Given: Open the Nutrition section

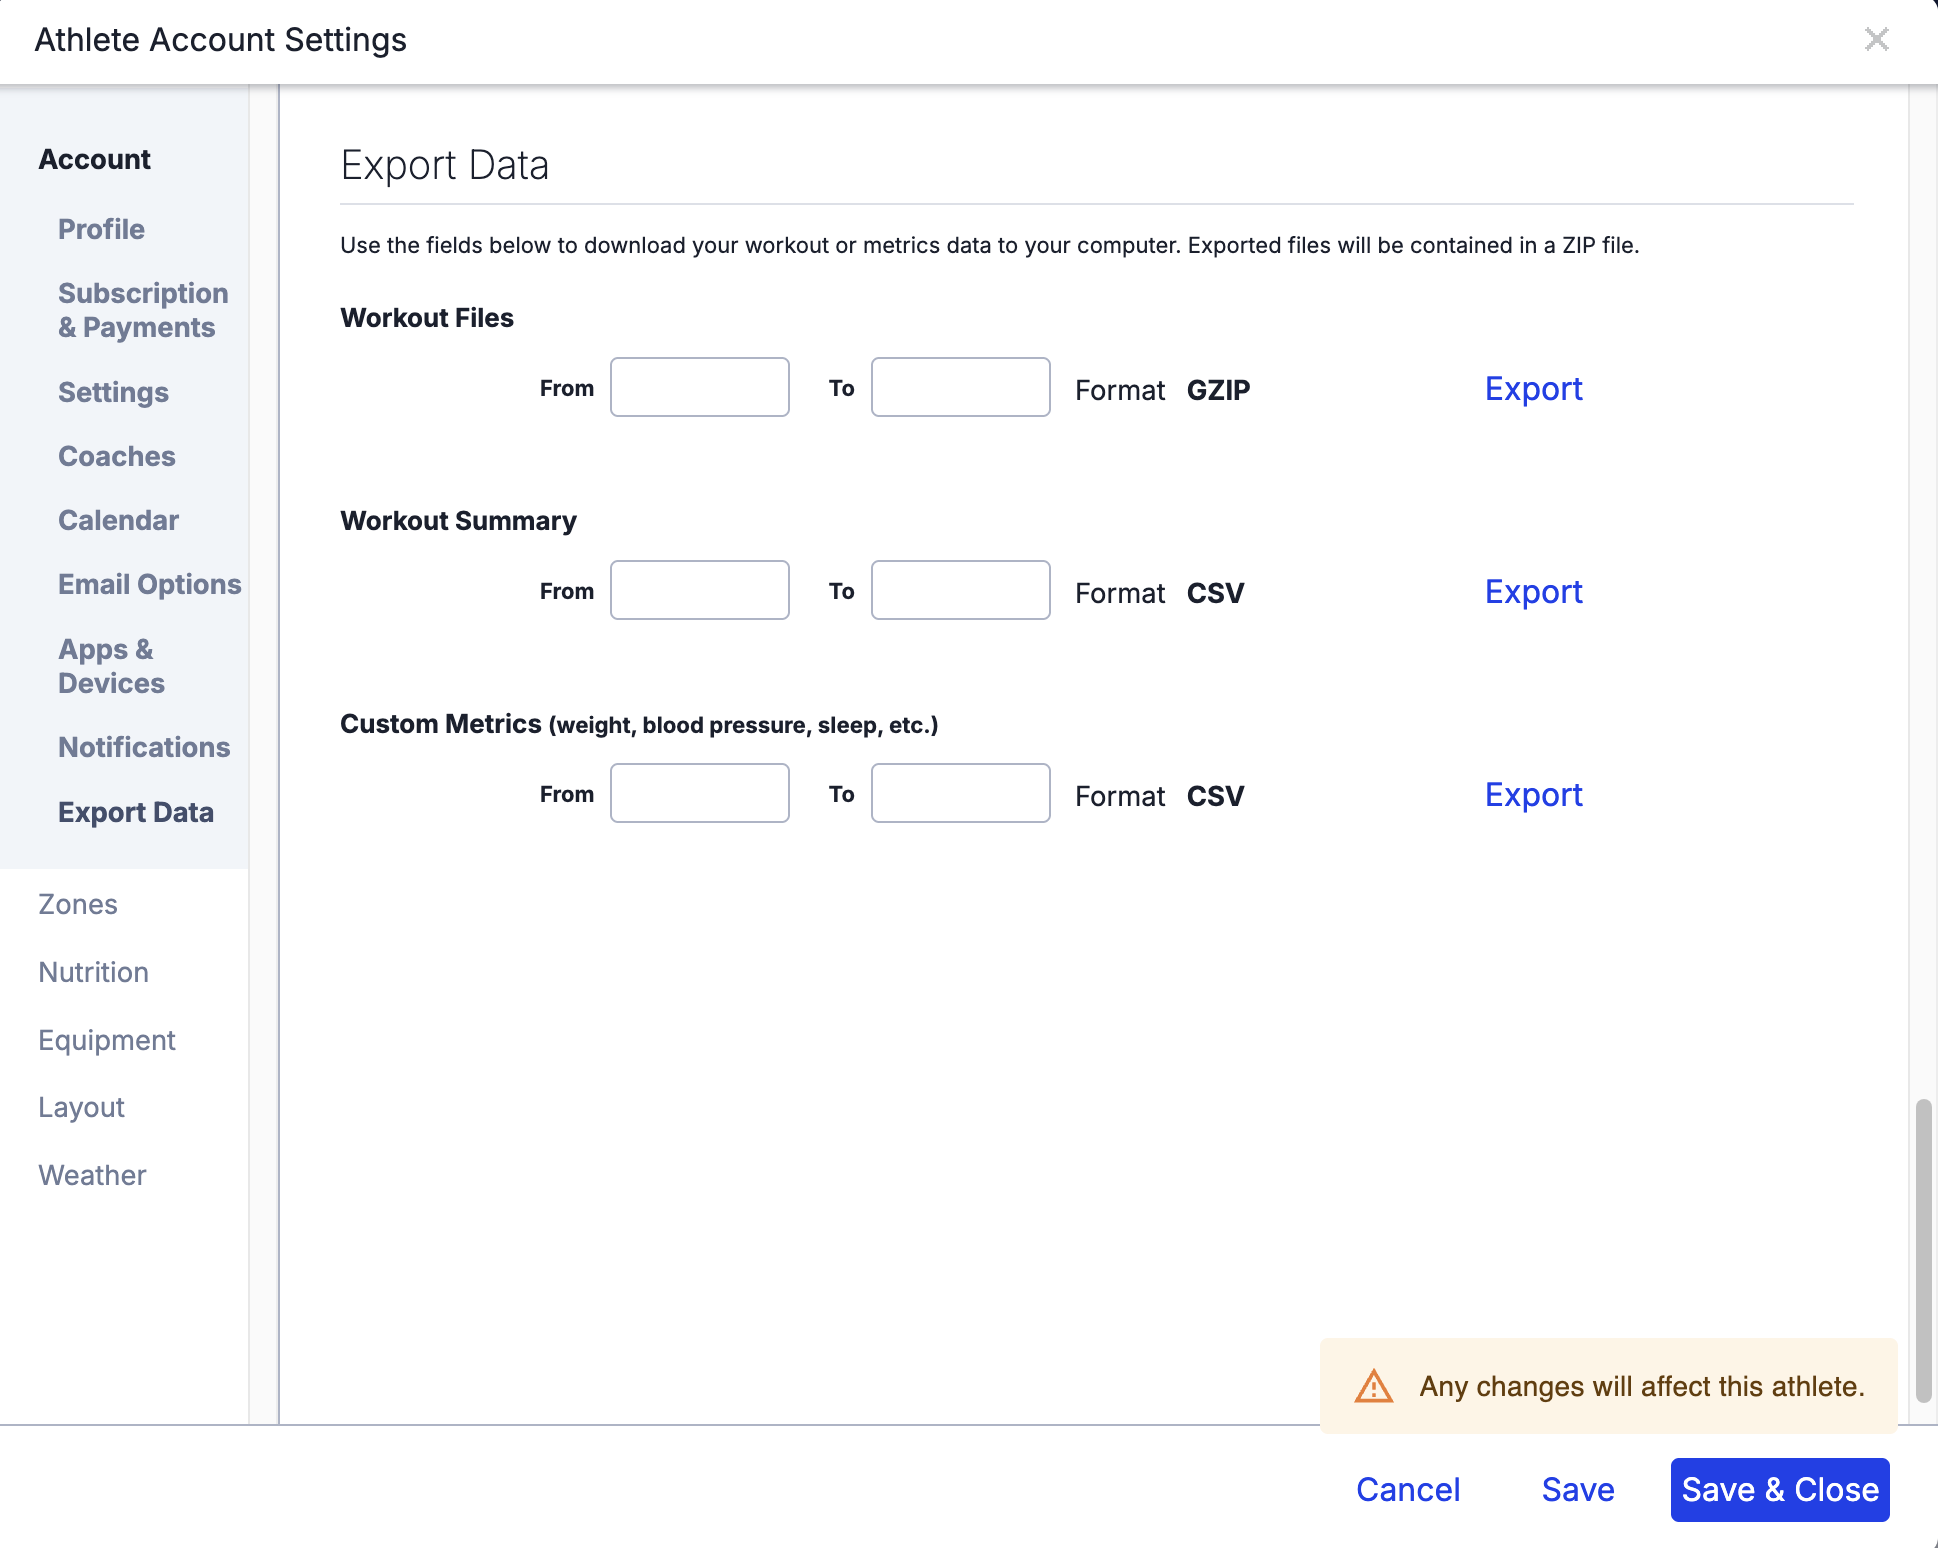Looking at the screenshot, I should (93, 972).
